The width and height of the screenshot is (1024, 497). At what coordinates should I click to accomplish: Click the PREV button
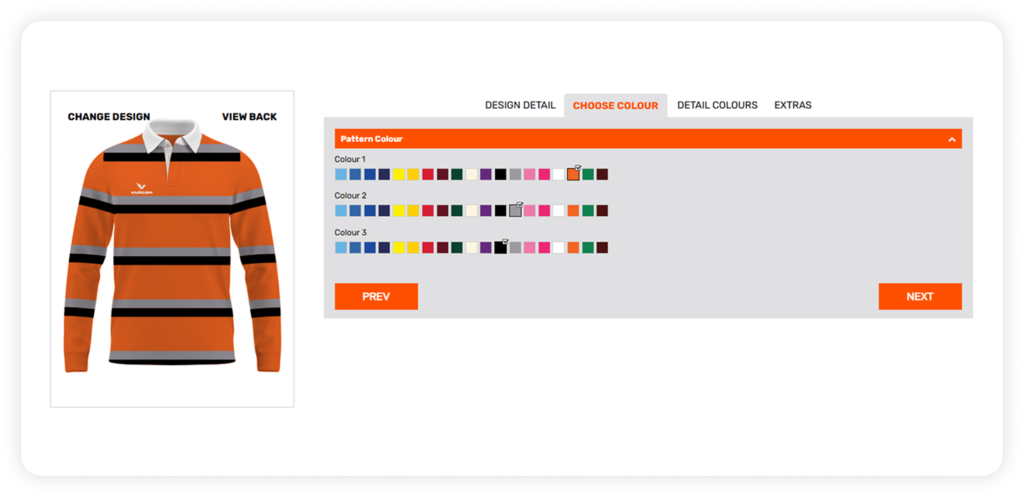(376, 296)
